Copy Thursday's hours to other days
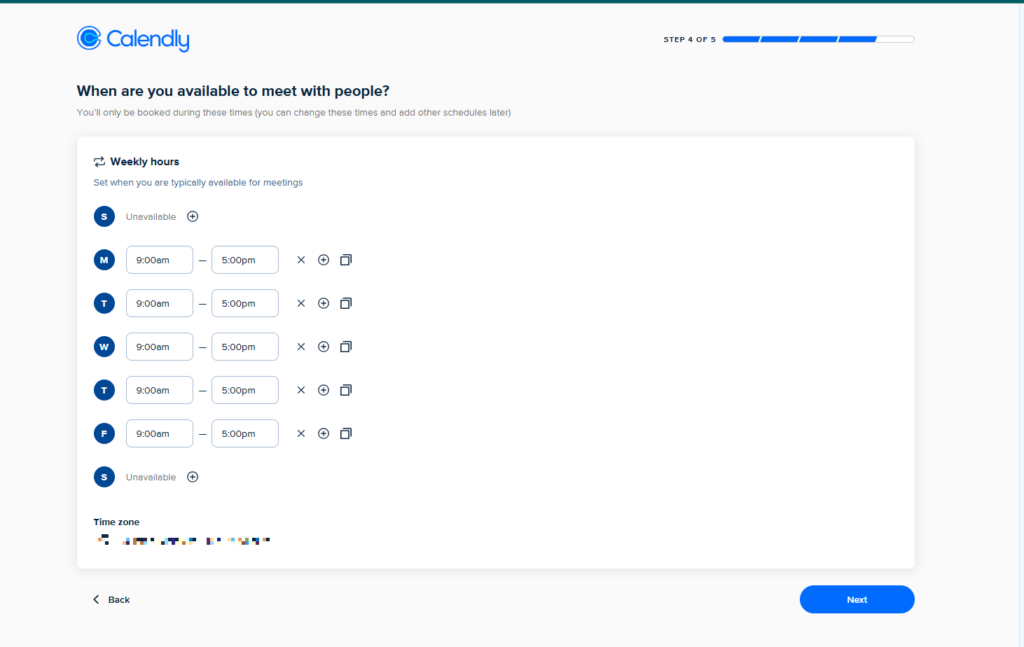 coord(346,390)
